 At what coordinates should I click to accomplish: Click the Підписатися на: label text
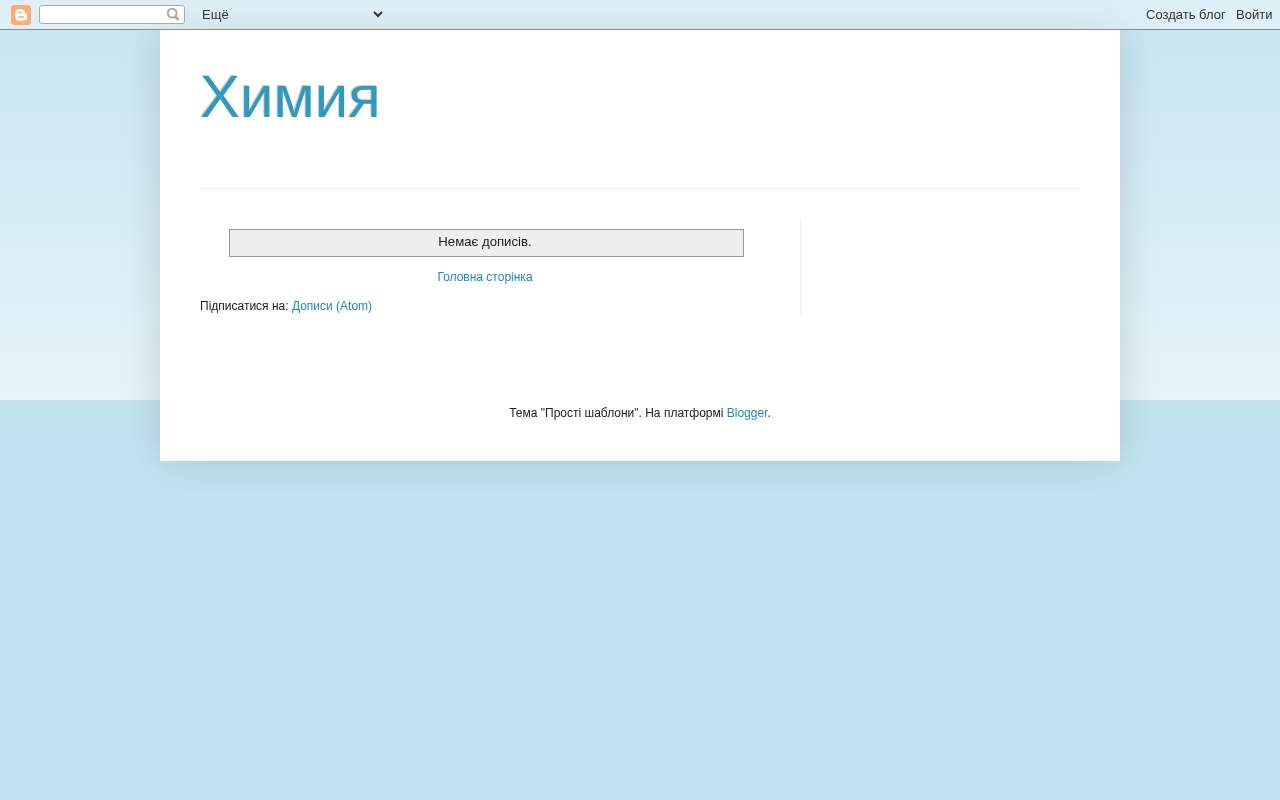(244, 306)
